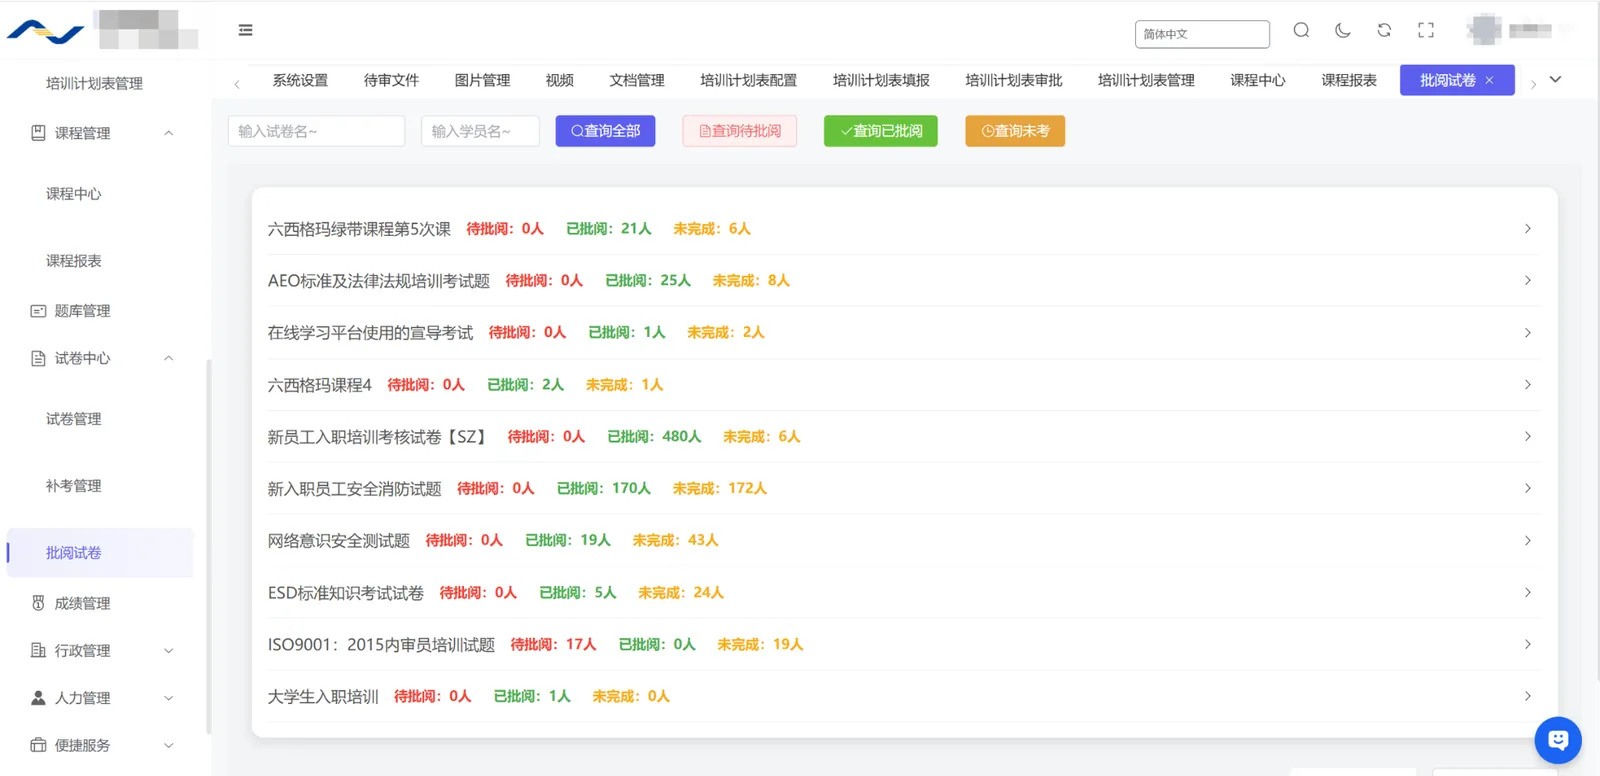Refresh the page using the reload icon

coord(1384,30)
